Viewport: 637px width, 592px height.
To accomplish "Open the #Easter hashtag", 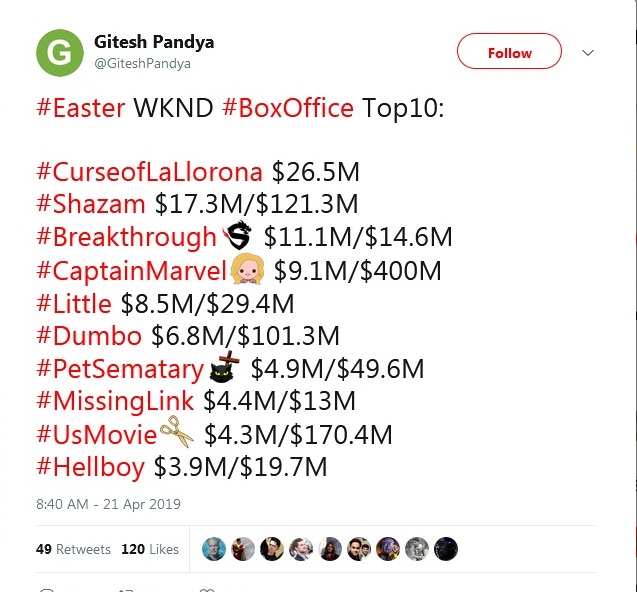I will click(x=80, y=108).
